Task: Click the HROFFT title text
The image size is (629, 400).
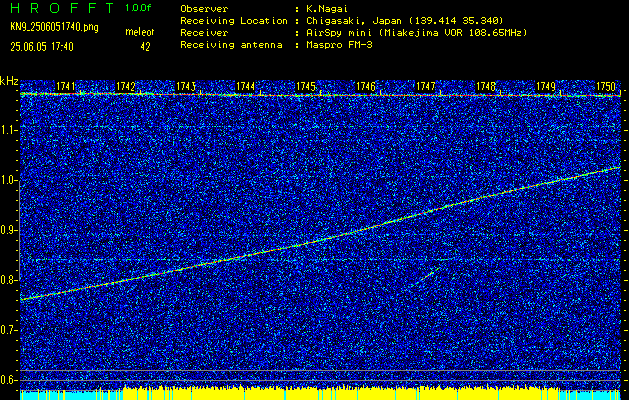Action: tap(63, 8)
